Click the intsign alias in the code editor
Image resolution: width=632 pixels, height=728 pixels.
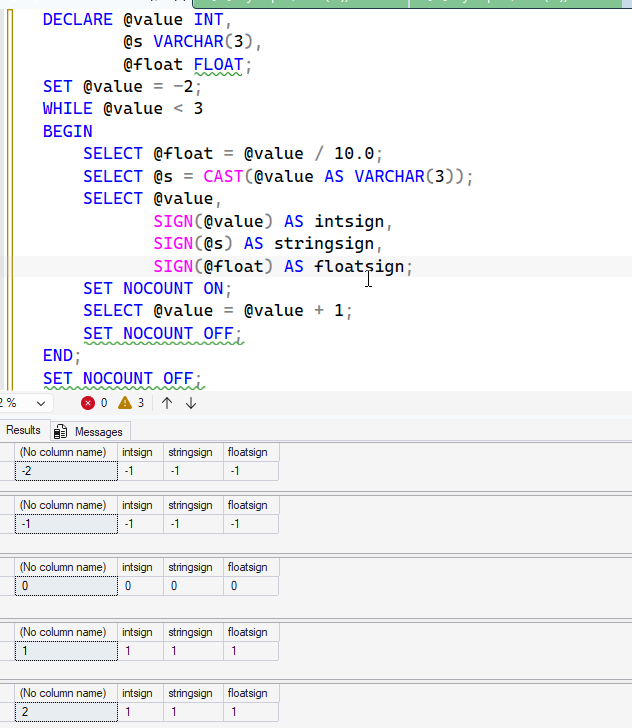[x=349, y=221]
